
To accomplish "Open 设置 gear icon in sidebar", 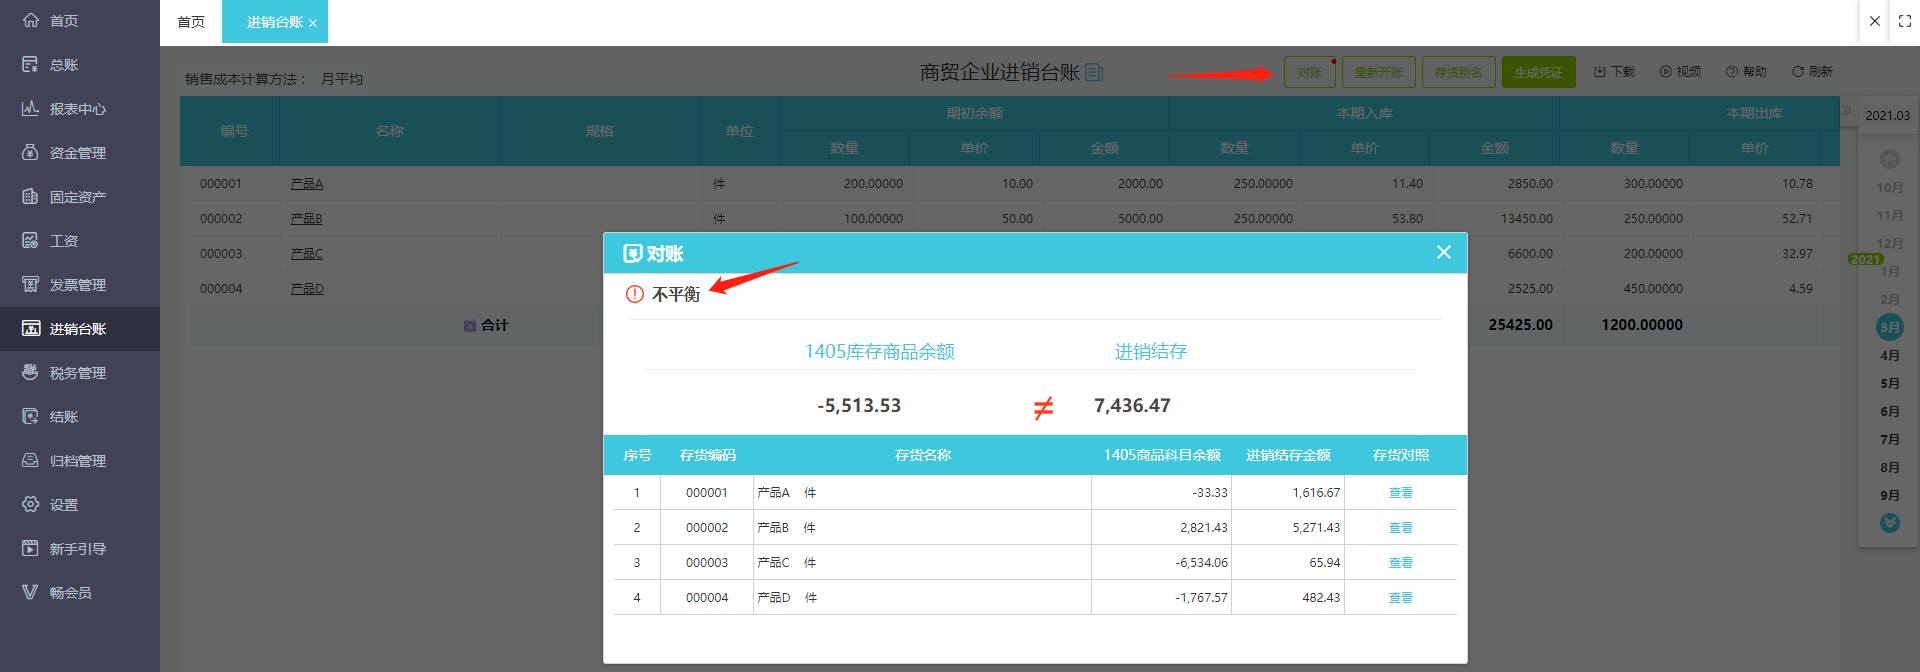I will (x=30, y=504).
